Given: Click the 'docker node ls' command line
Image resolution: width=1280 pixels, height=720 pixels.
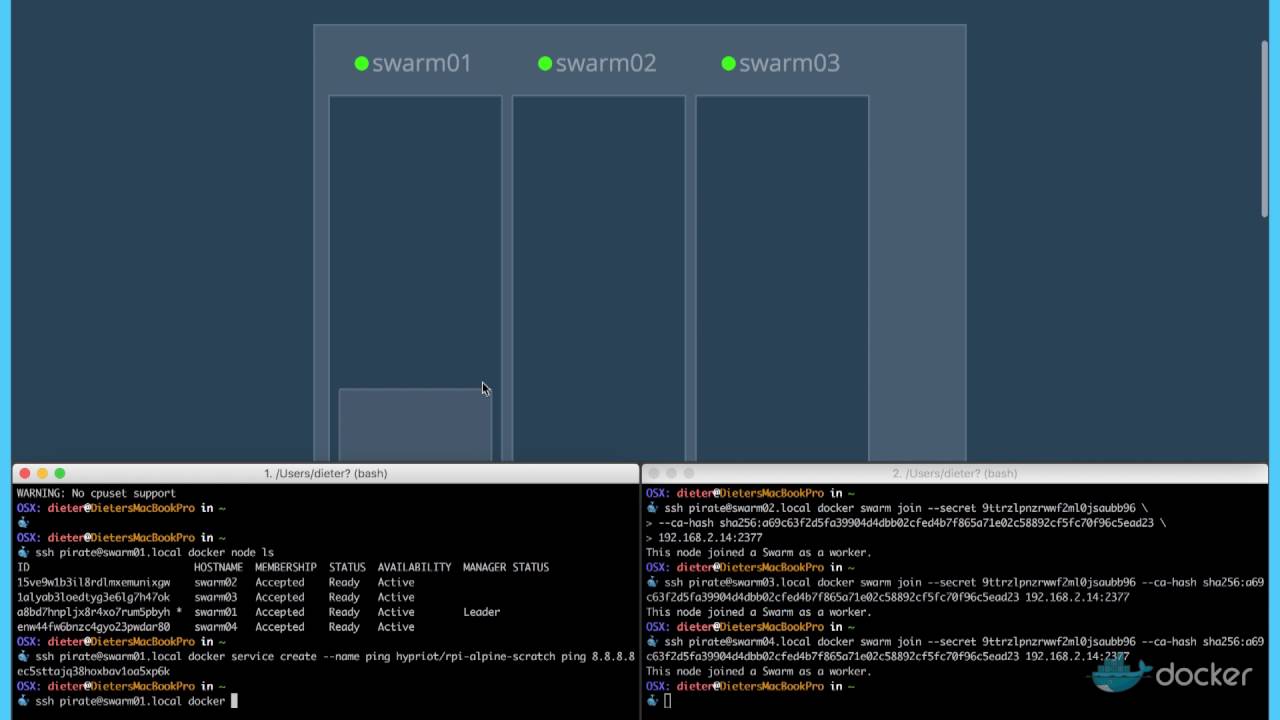Looking at the screenshot, I should (154, 552).
